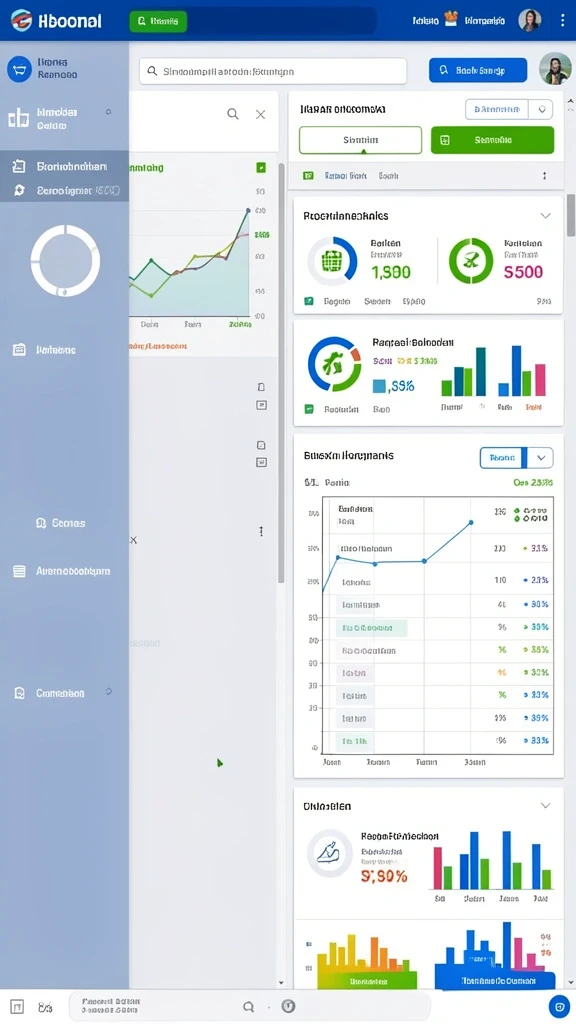The image size is (576, 1024).
Task: Click the blue search button beside search field
Action: pyautogui.click(x=478, y=71)
